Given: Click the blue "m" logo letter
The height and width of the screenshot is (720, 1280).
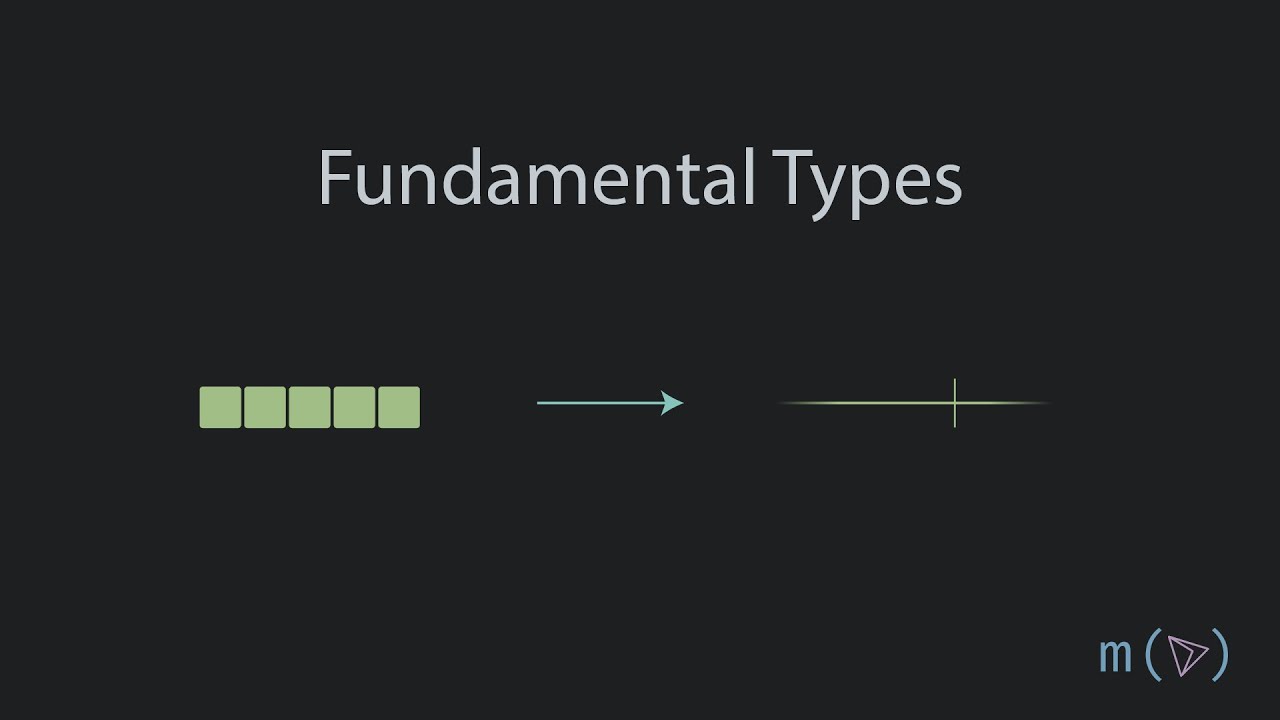Looking at the screenshot, I should click(x=1115, y=656).
